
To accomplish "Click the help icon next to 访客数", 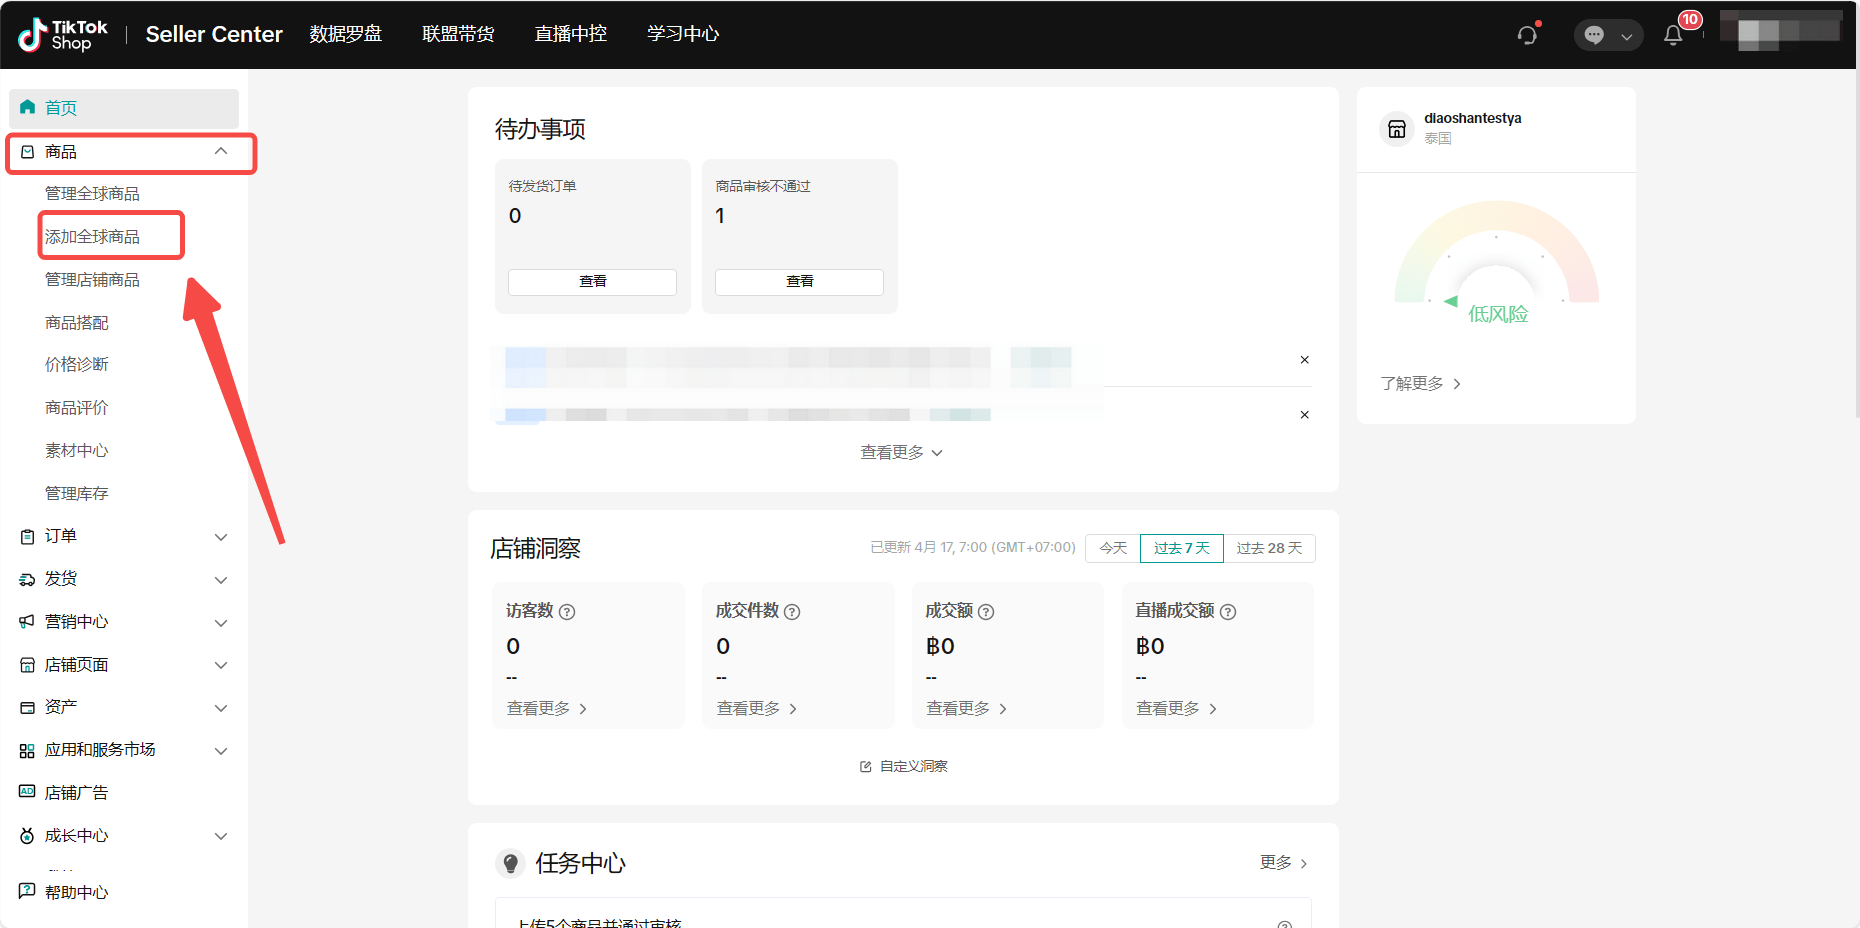I will pos(567,611).
